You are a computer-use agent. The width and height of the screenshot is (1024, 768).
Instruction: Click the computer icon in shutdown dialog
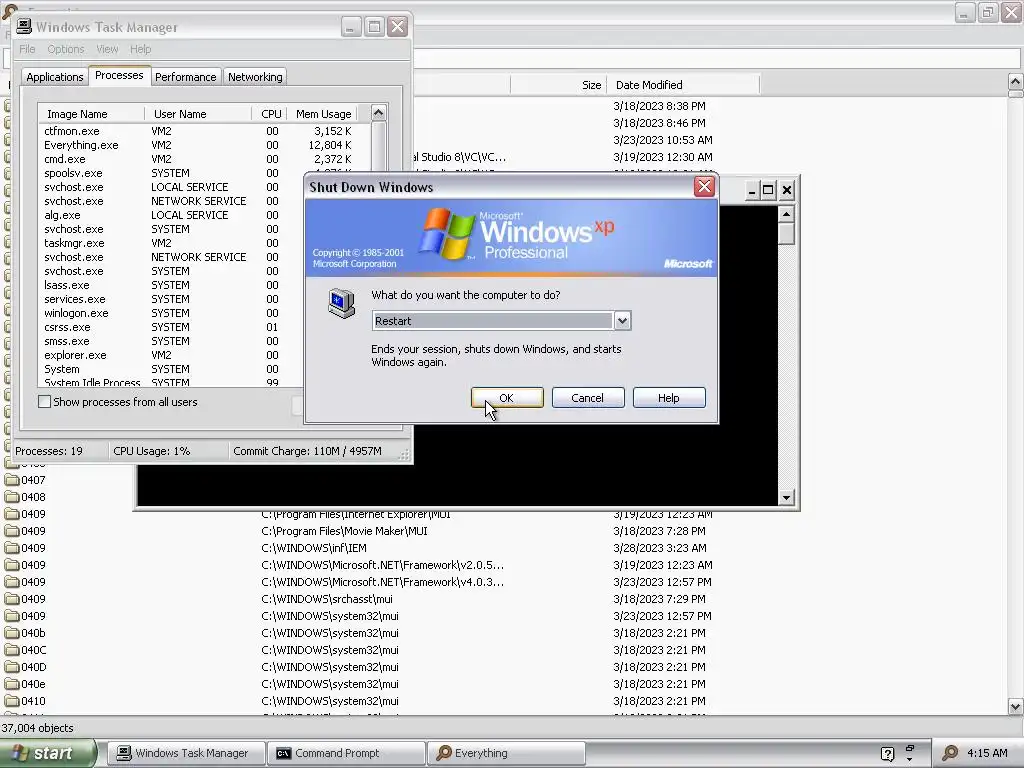[x=342, y=304]
